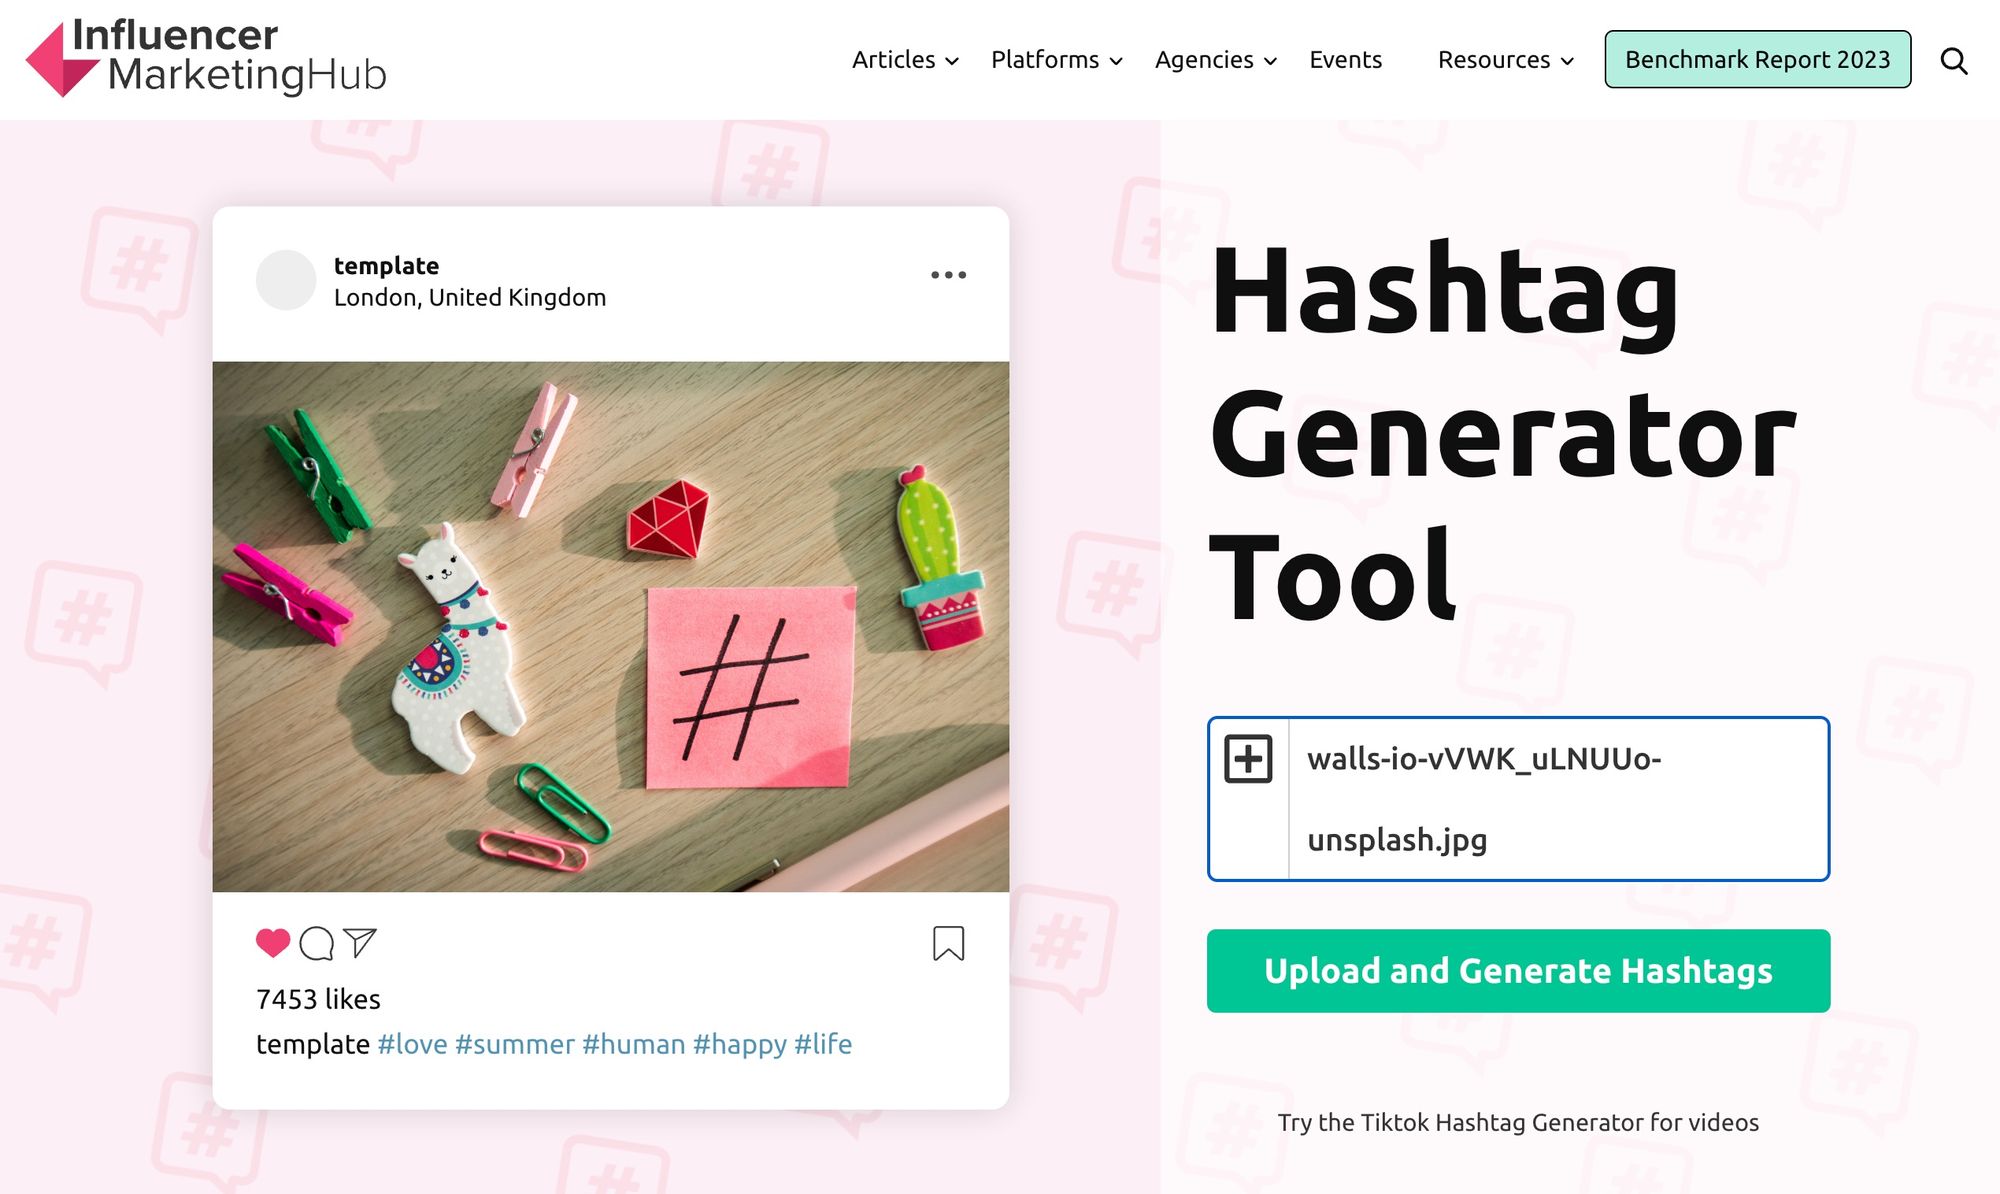
Task: Open the three-dot menu on the template post
Action: pyautogui.click(x=948, y=275)
